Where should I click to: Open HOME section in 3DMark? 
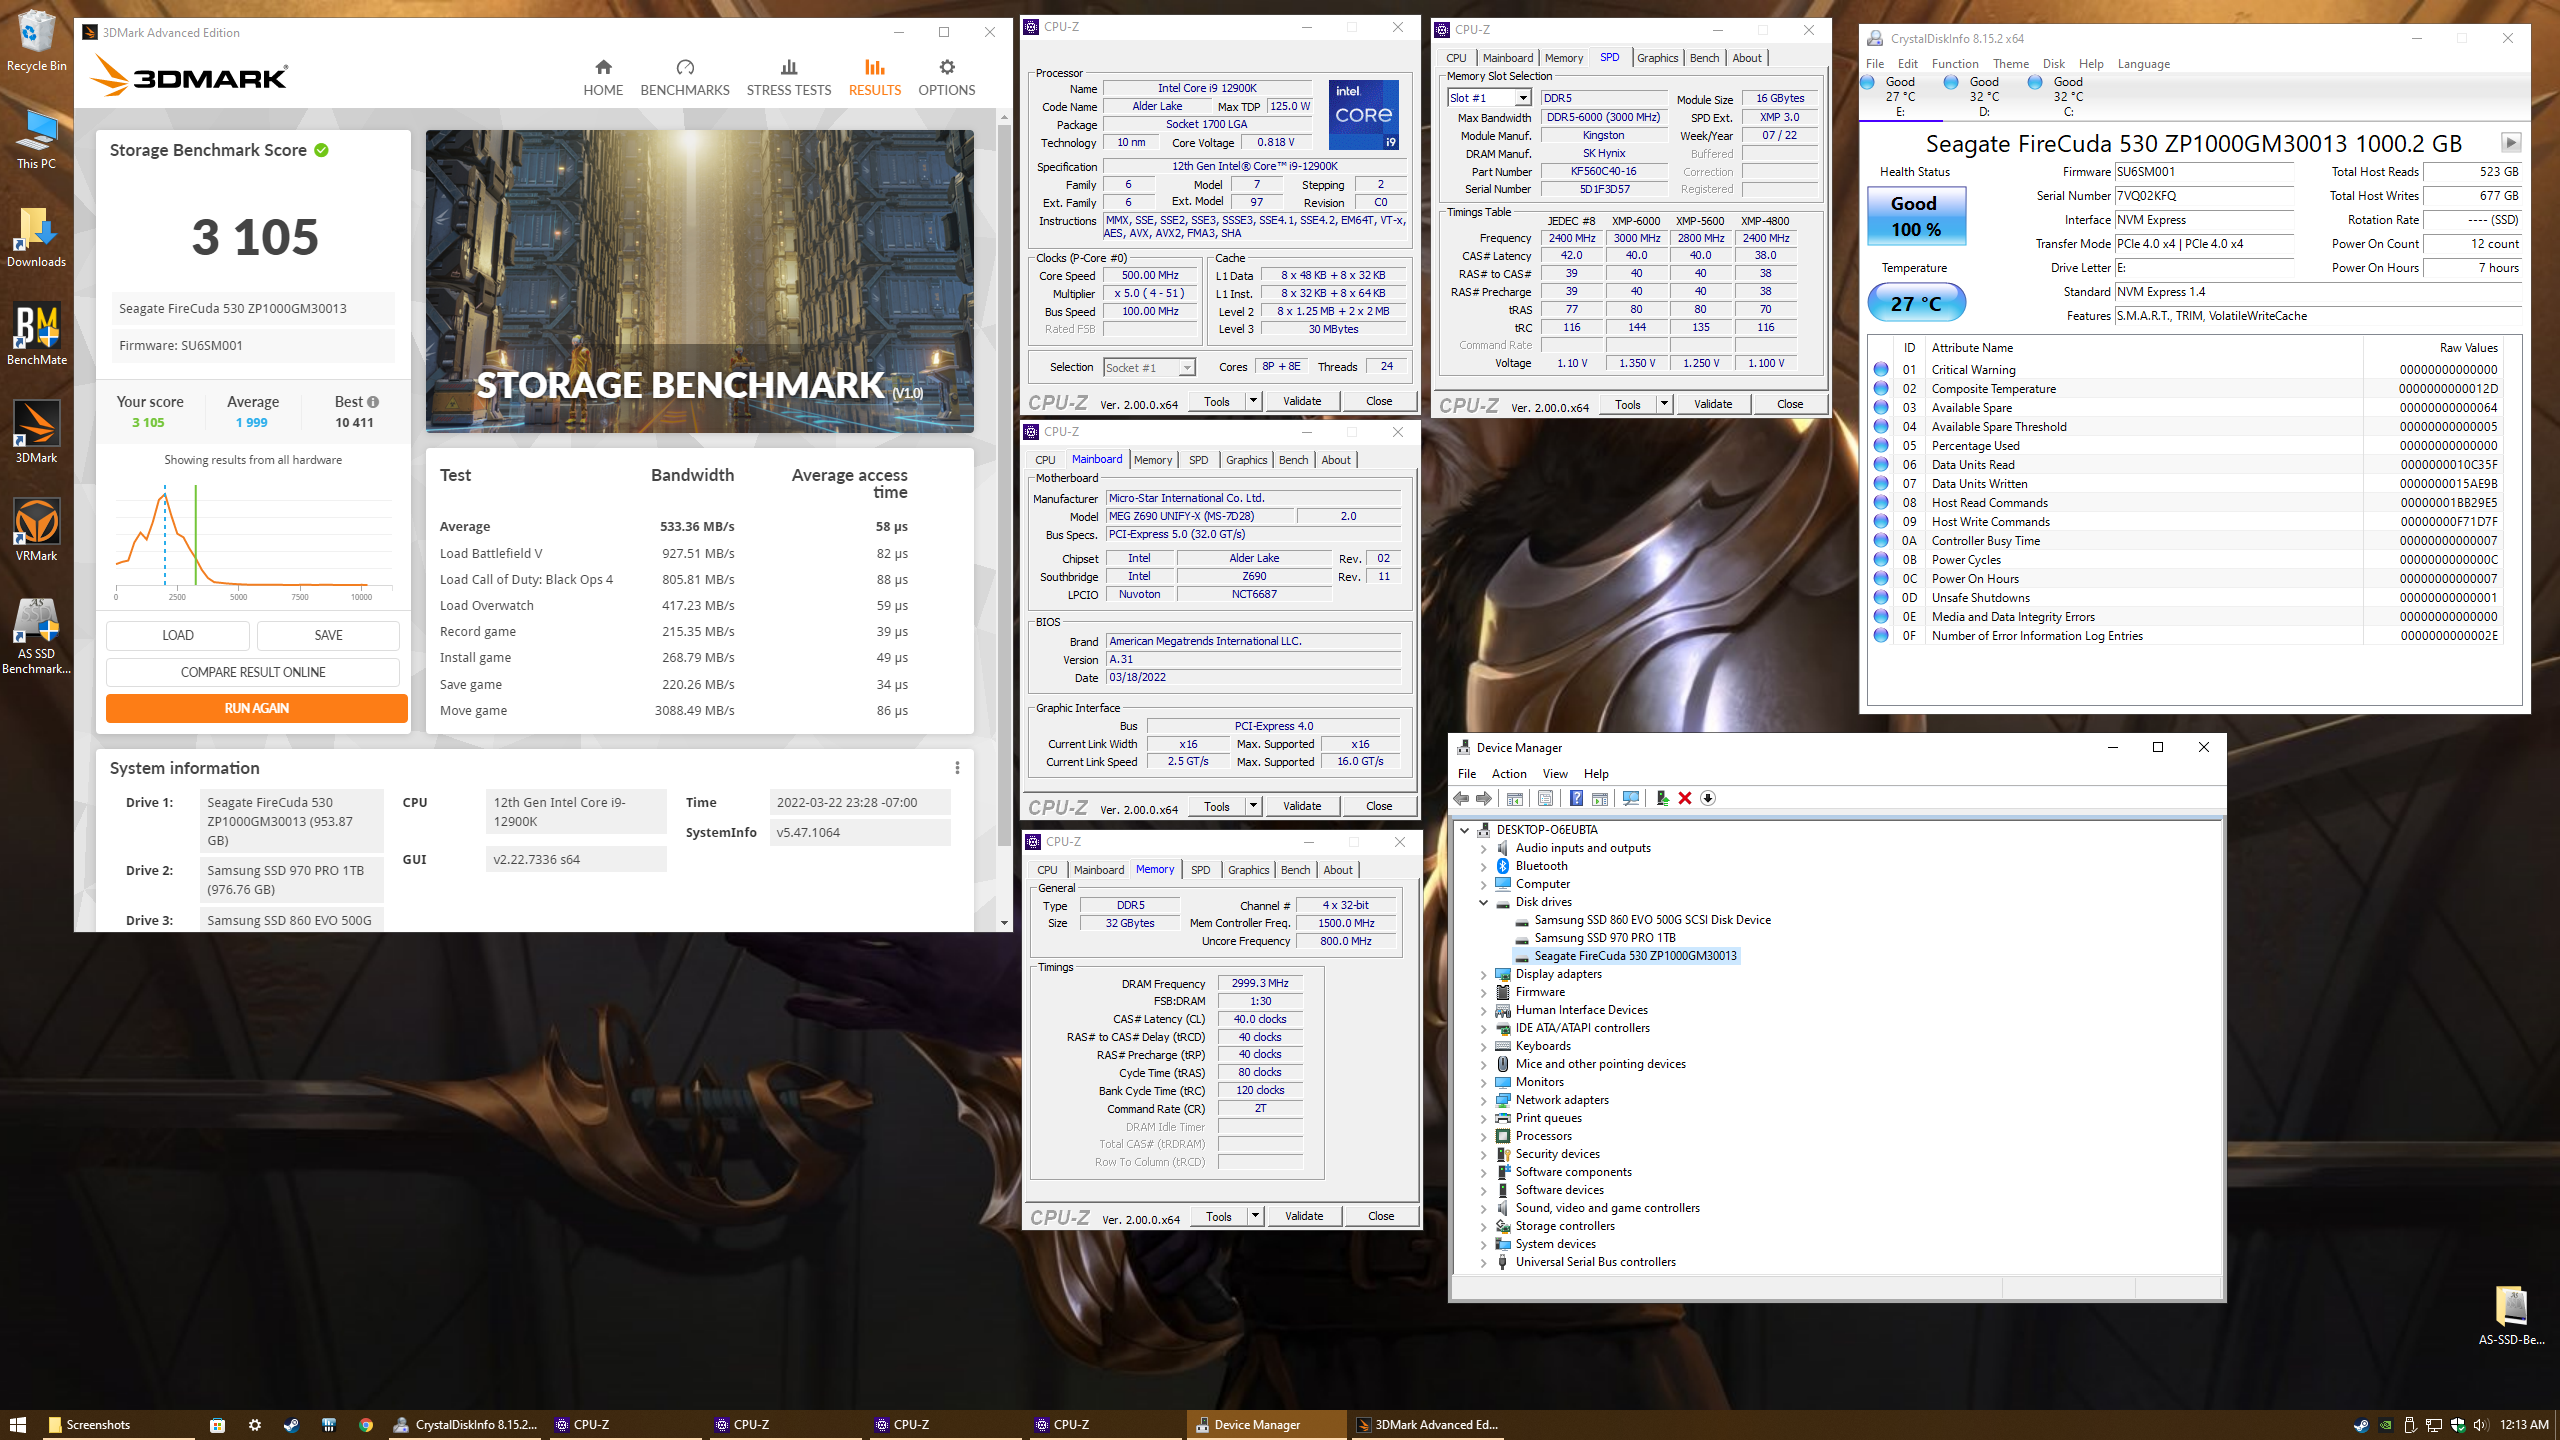[x=603, y=78]
